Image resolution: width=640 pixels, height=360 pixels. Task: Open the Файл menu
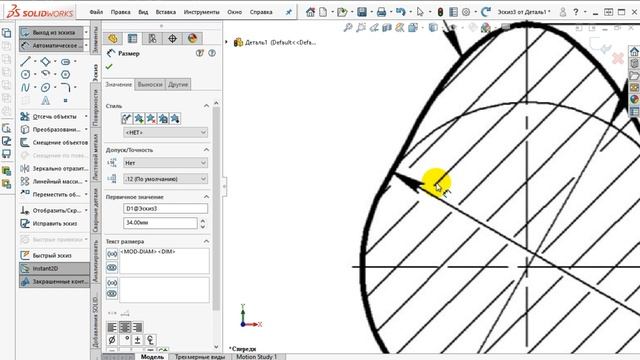(x=96, y=12)
